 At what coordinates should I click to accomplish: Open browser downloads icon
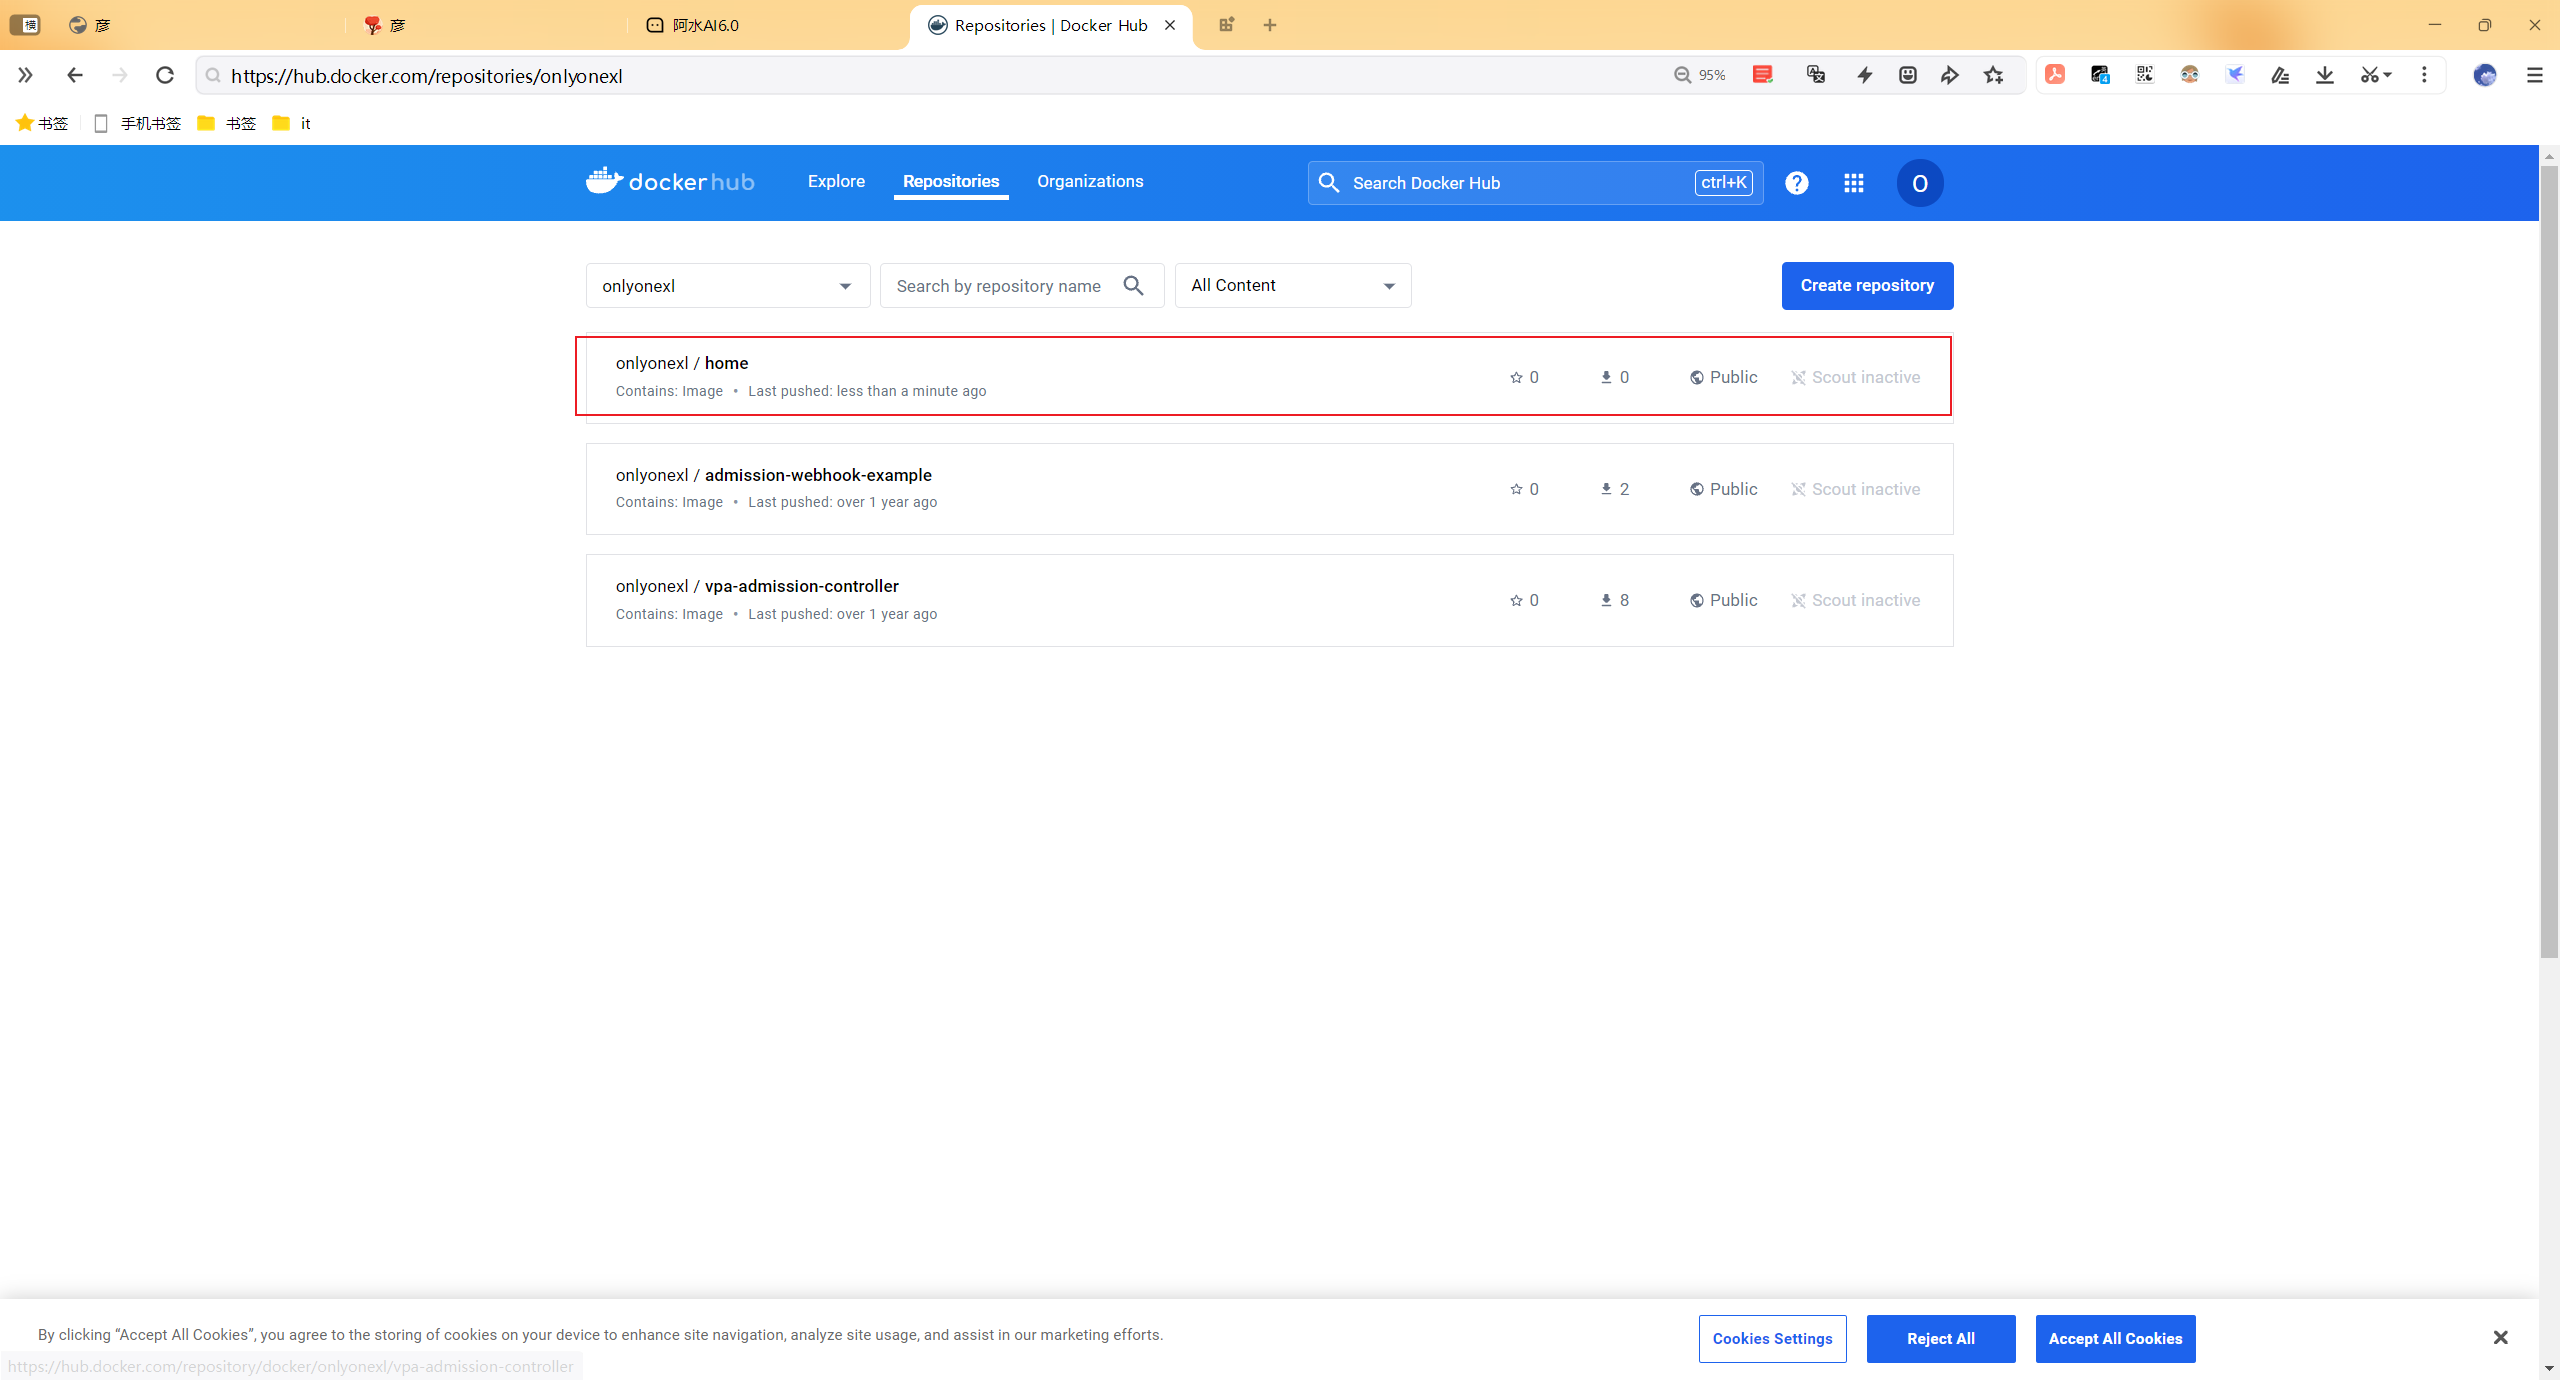(x=2325, y=75)
